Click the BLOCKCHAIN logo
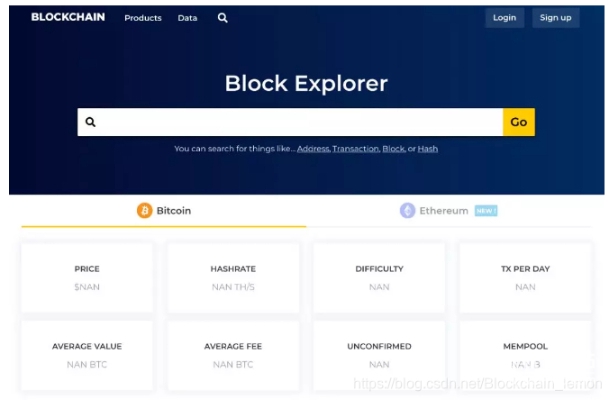Image resolution: width=610 pixels, height=400 pixels. click(x=68, y=17)
